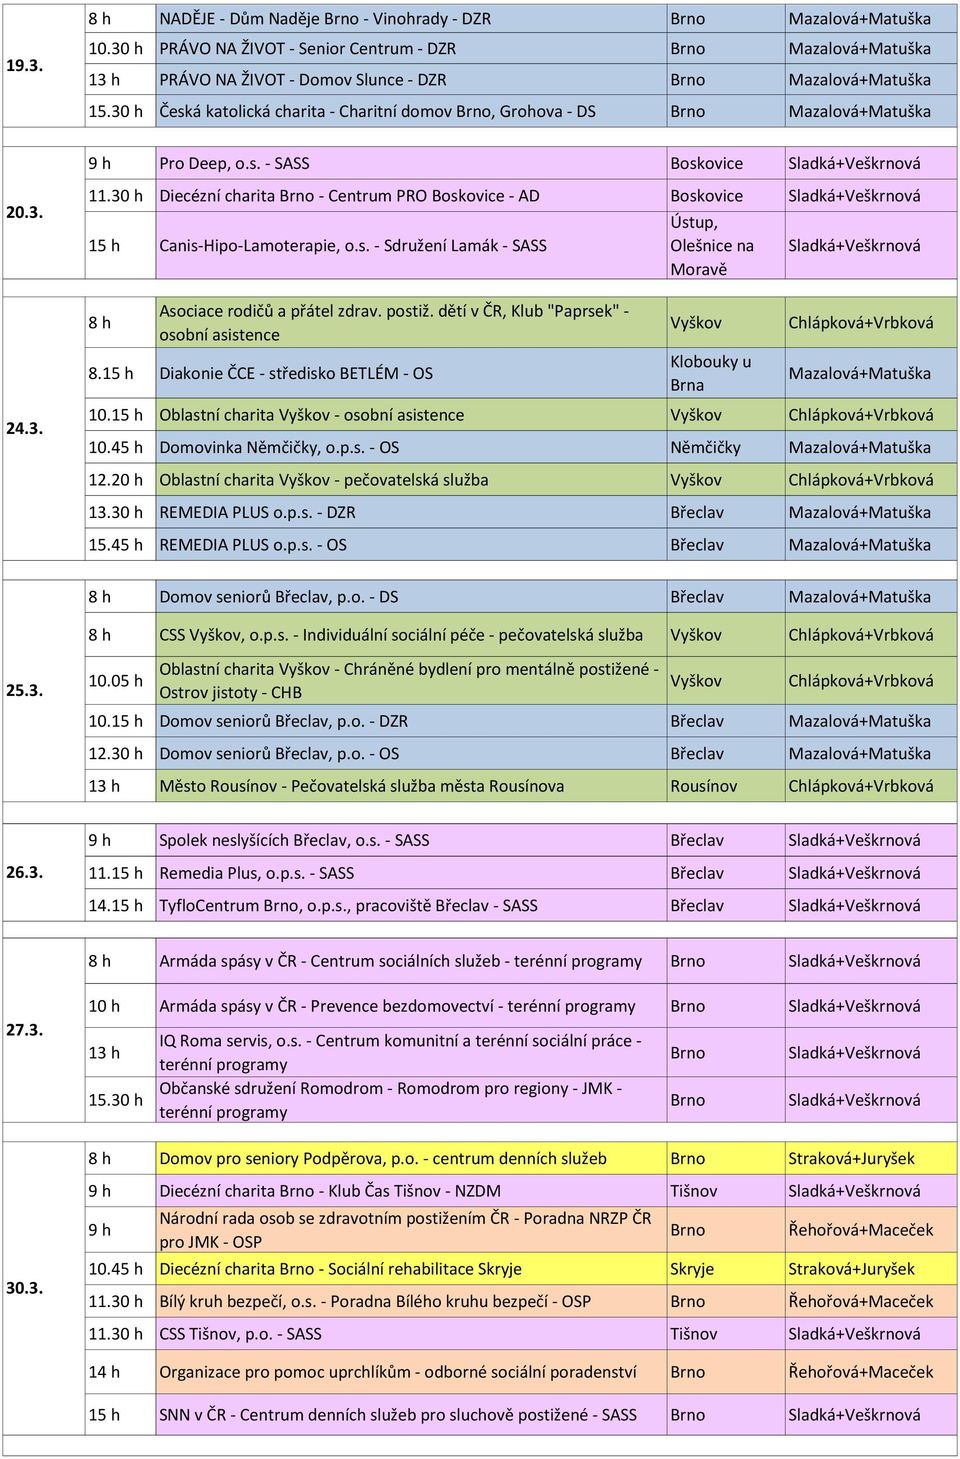The height and width of the screenshot is (1459, 960).
Task: Click the location cell 'Skryje'
Action: [x=692, y=1269]
